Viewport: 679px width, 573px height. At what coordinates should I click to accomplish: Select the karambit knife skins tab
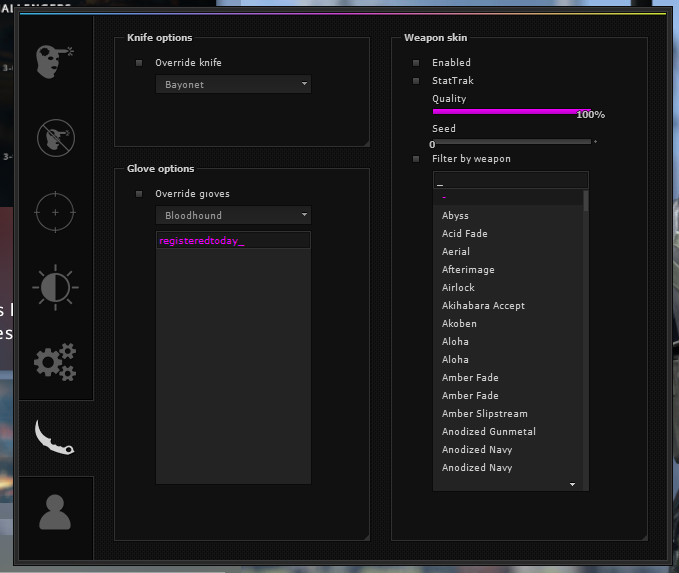pos(55,437)
